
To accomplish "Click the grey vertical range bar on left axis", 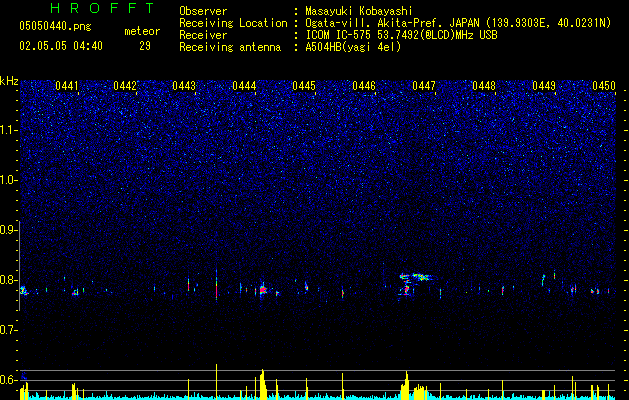I will pyautogui.click(x=19, y=266).
